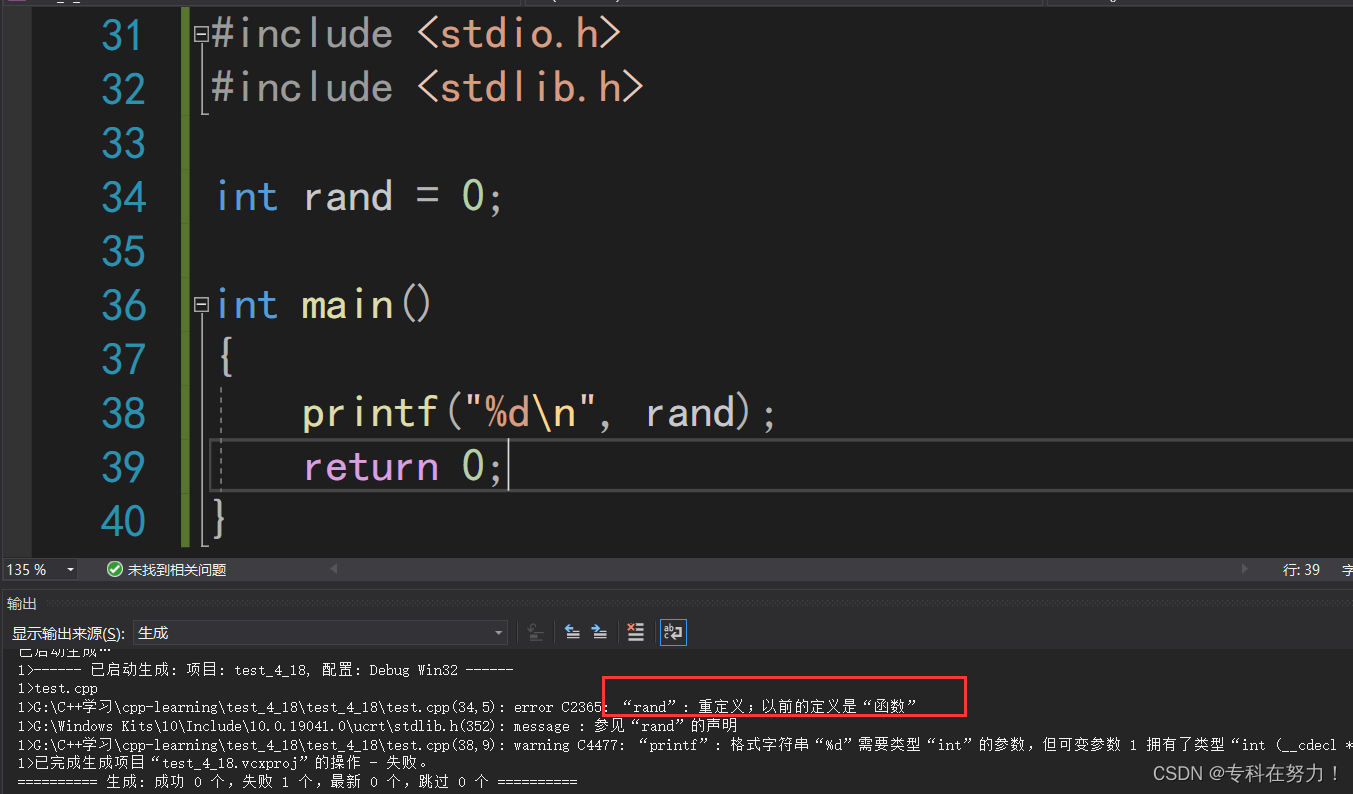Click 'return 0;' on line 39
Screen dimensions: 1353x794
tap(402, 466)
